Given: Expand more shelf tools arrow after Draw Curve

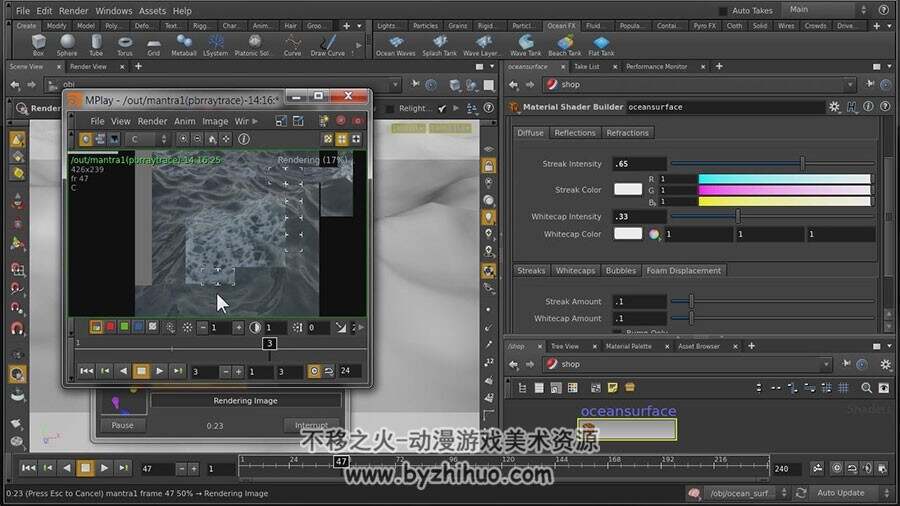Looking at the screenshot, I should (358, 45).
